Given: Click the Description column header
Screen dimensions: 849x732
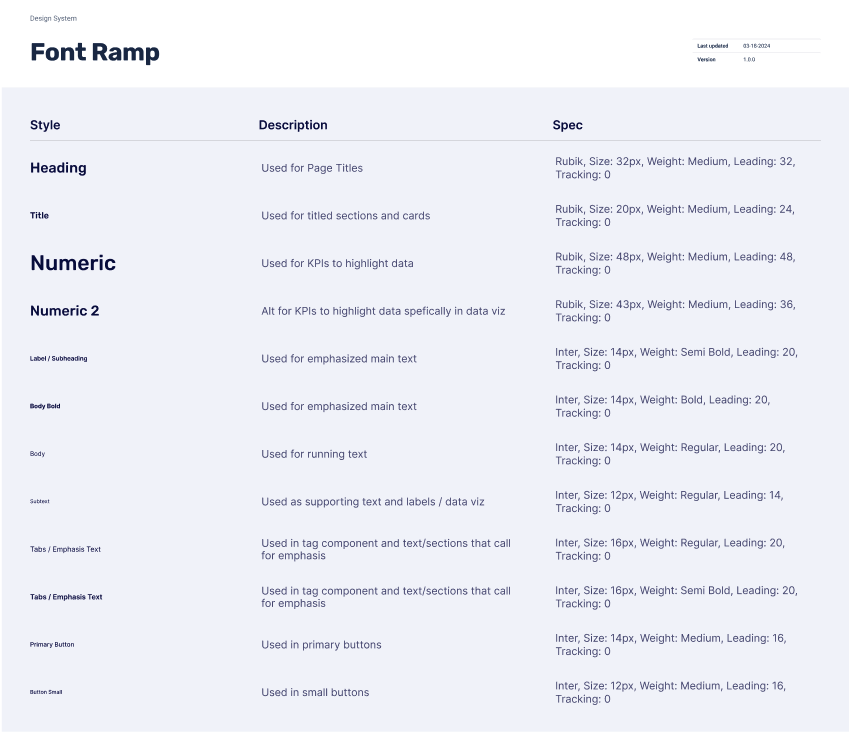Looking at the screenshot, I should (x=293, y=125).
